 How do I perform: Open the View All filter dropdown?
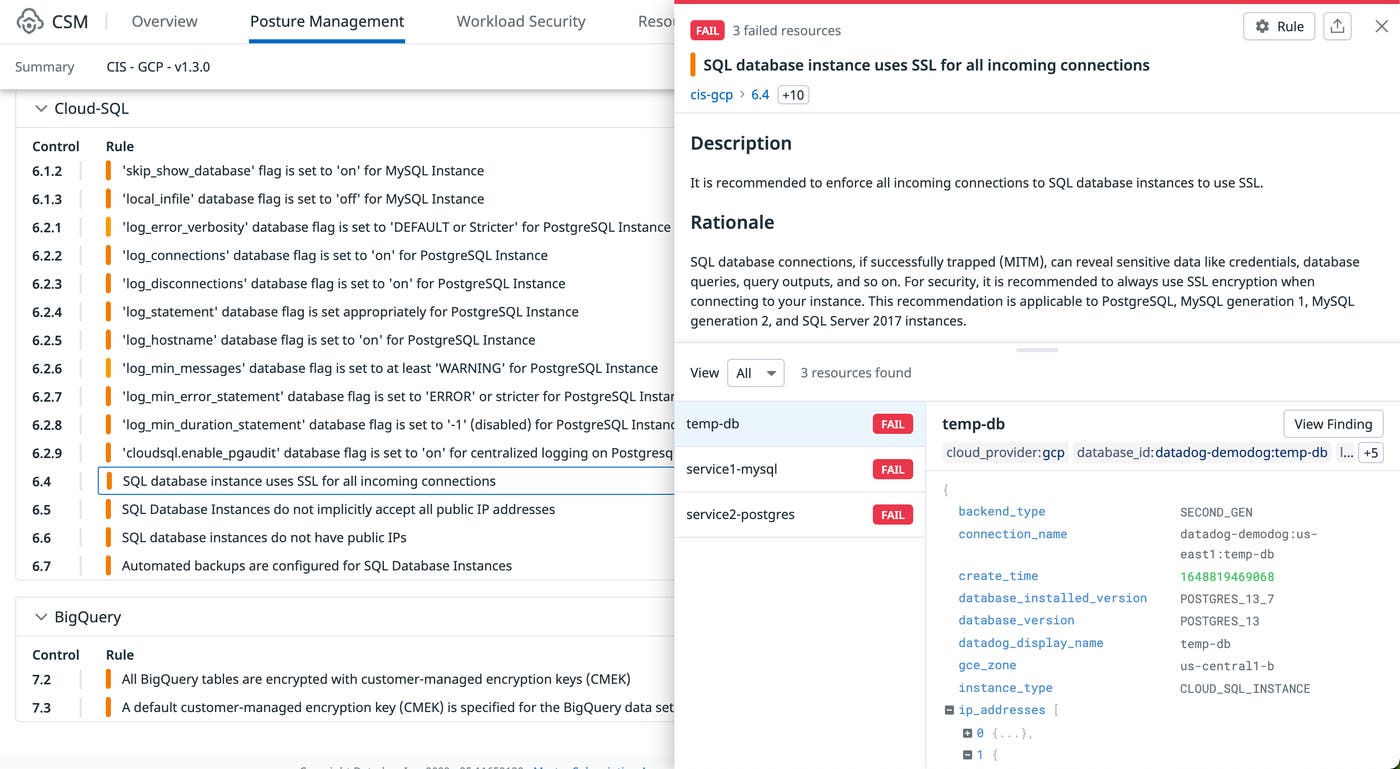click(755, 372)
